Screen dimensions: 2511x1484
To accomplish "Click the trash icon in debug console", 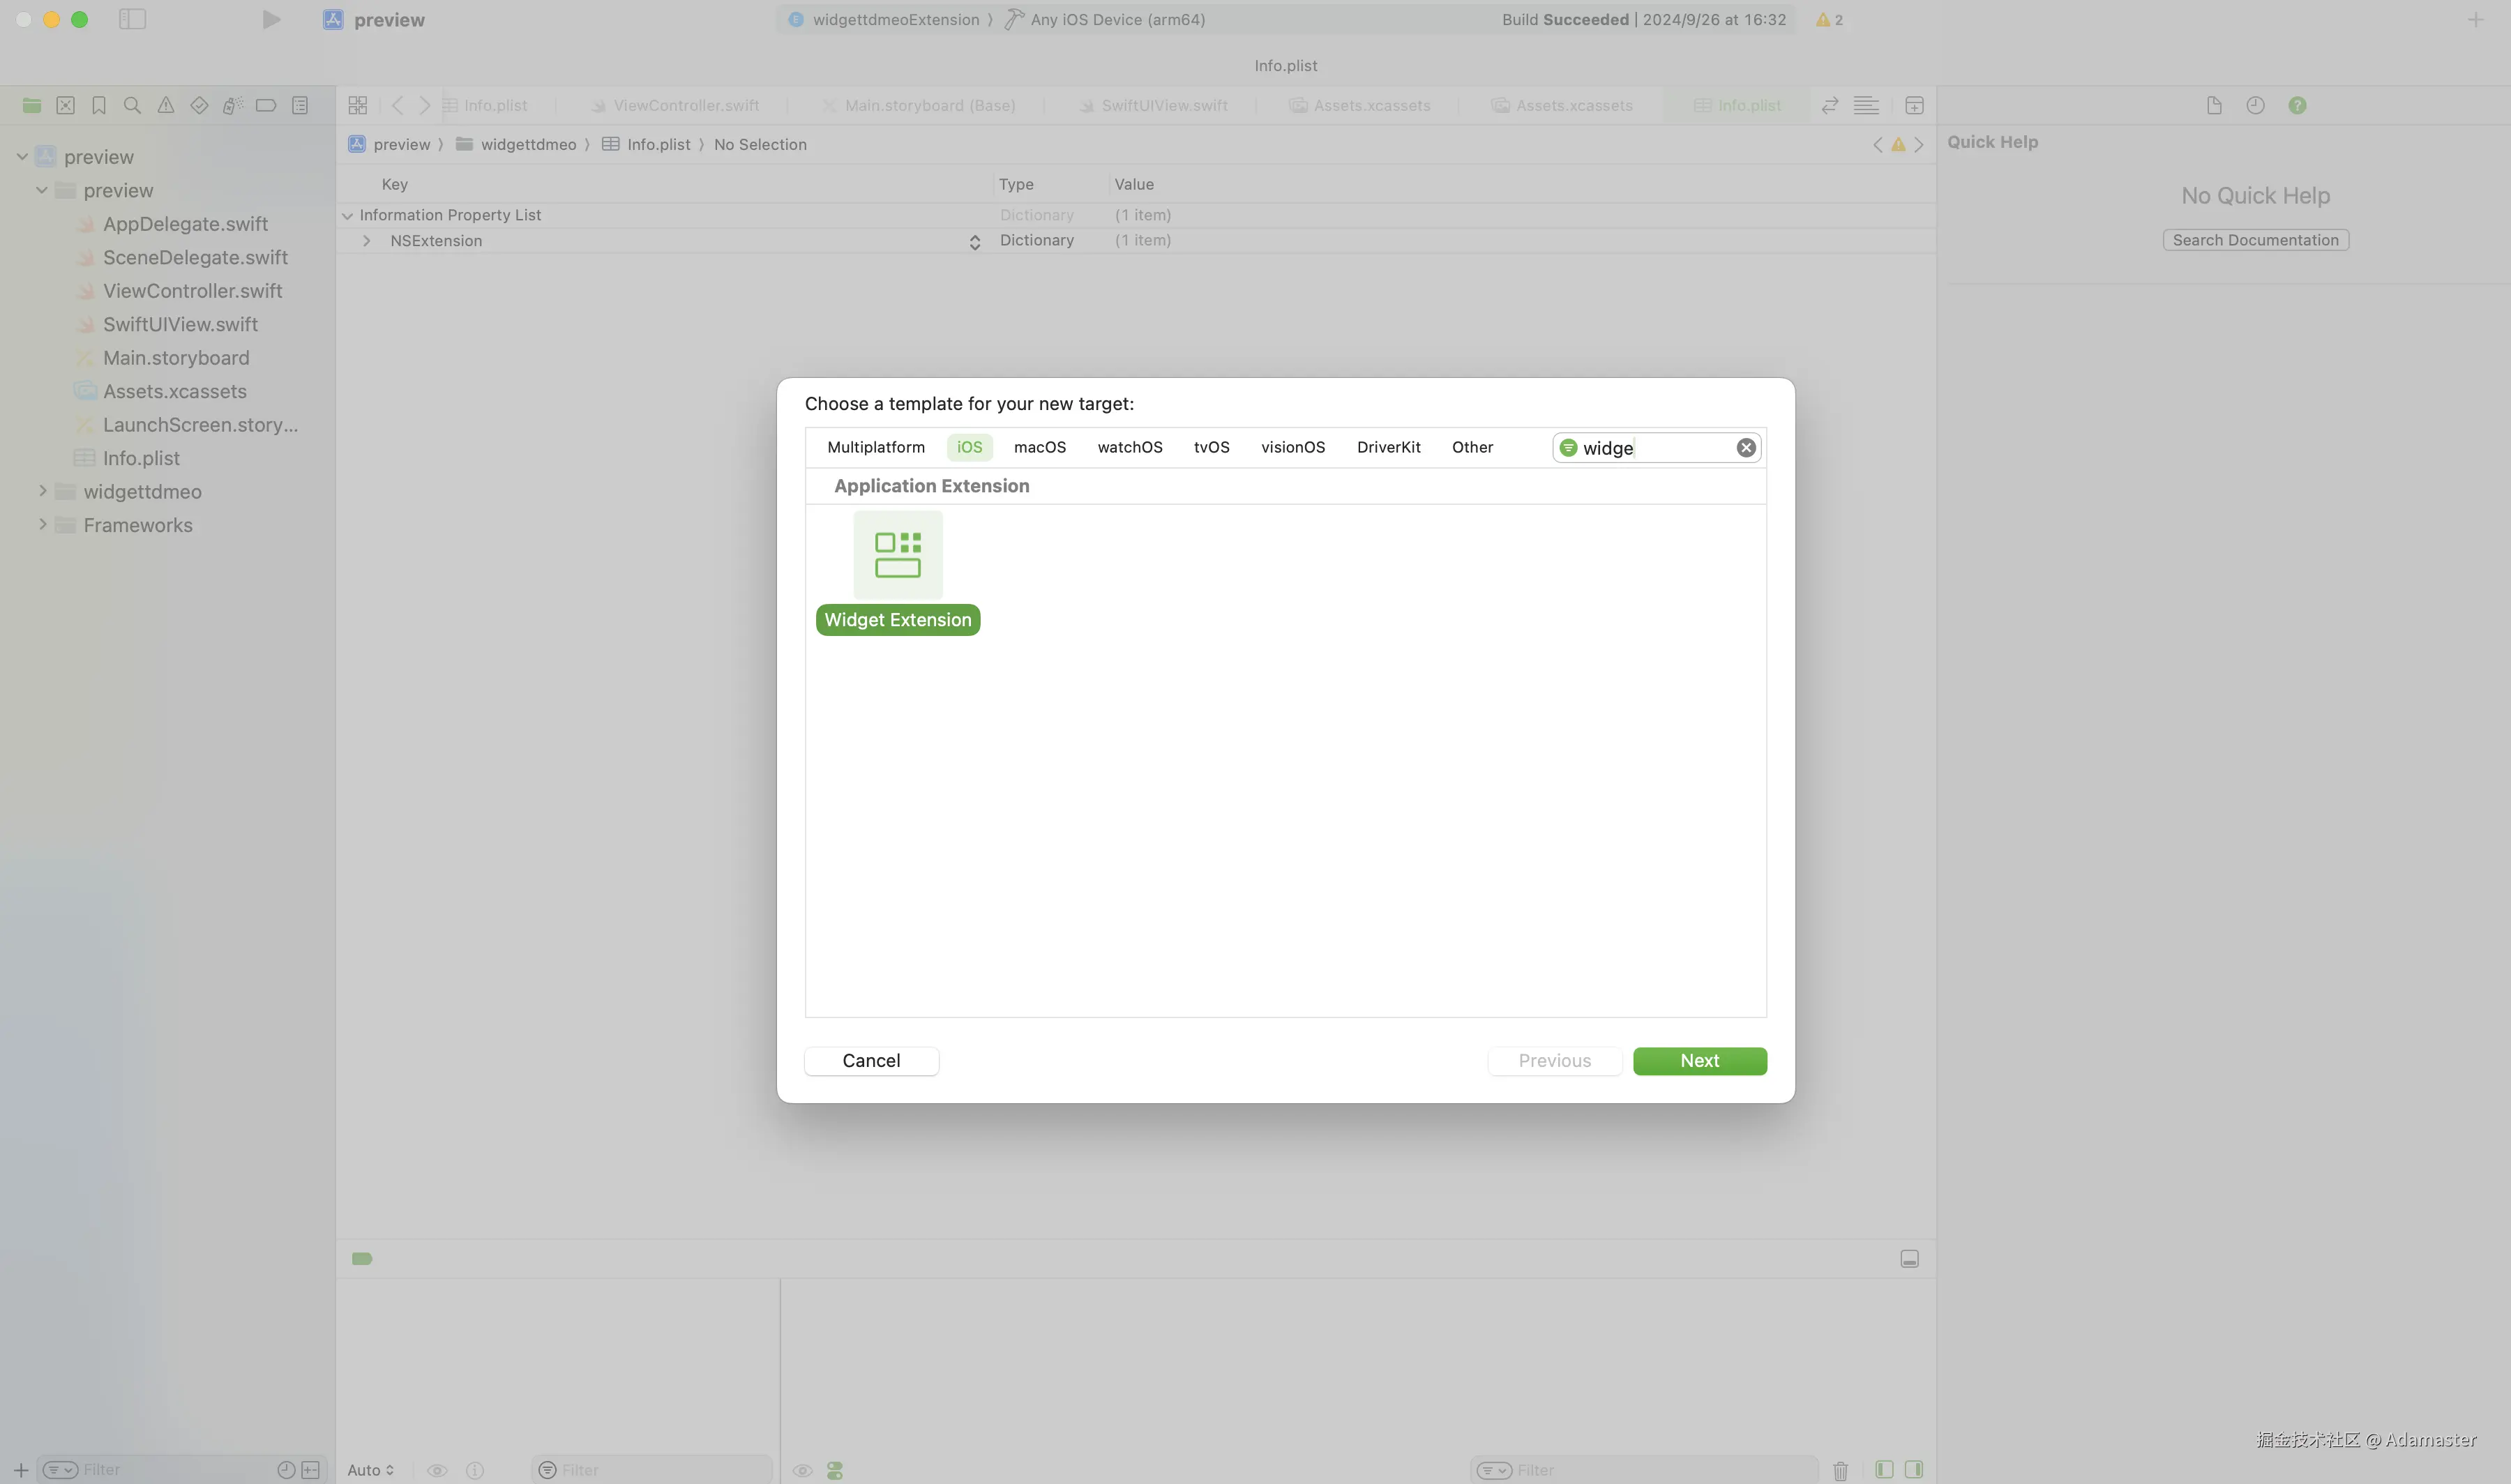I will (1840, 1470).
